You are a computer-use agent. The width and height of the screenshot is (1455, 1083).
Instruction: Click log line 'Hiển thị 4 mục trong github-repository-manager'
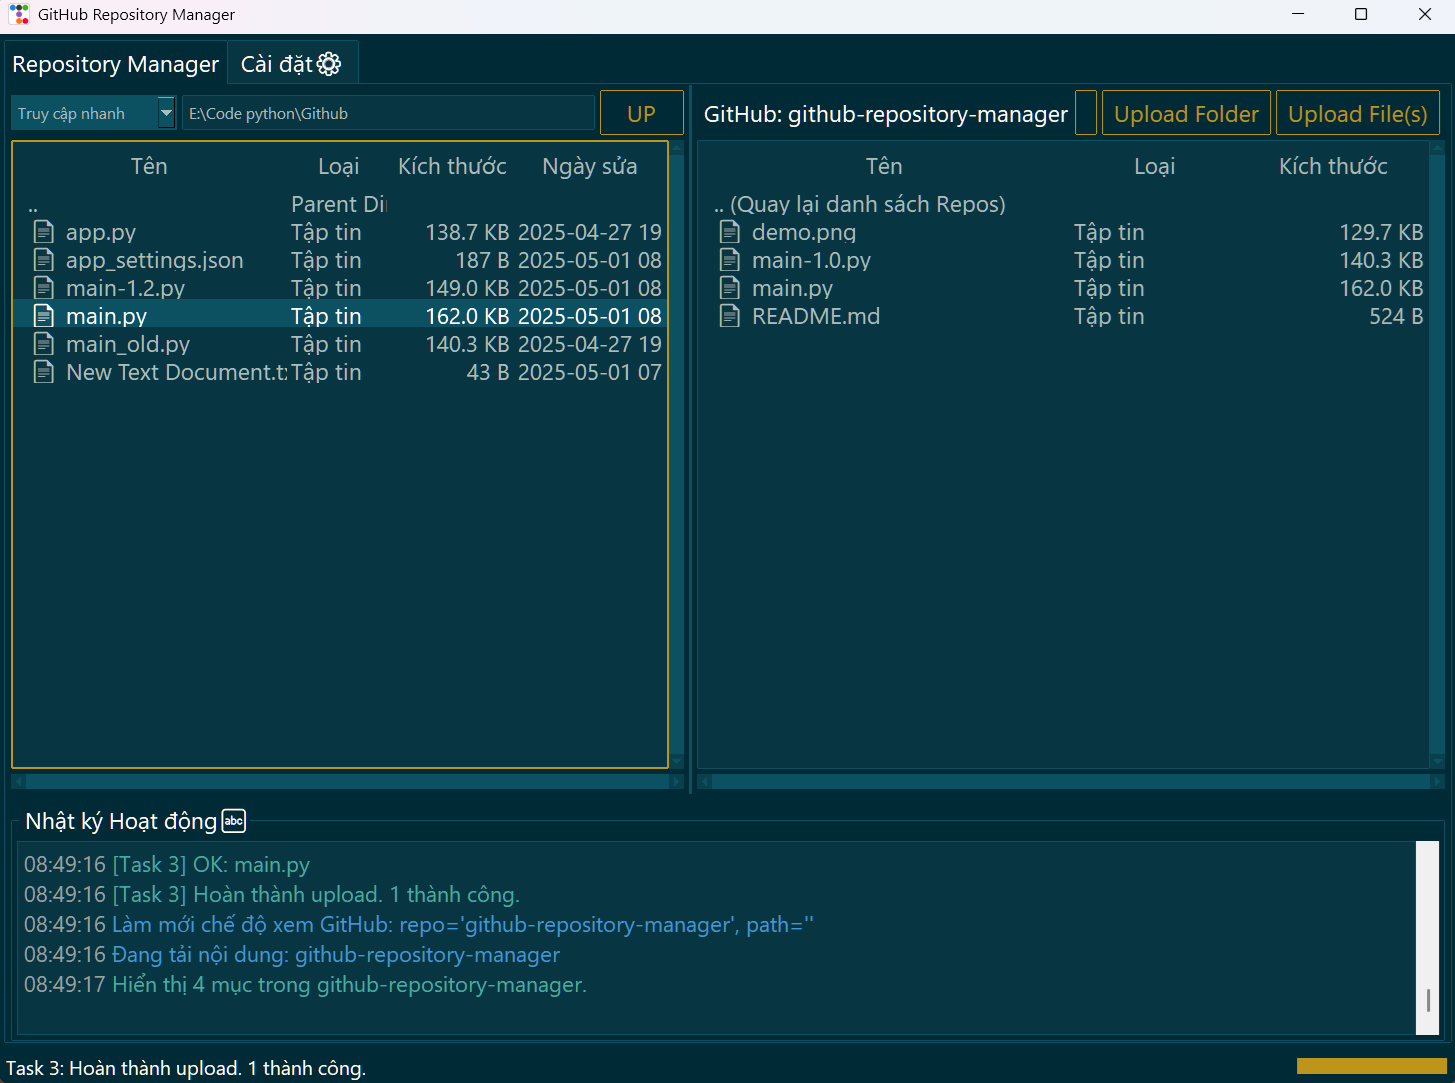click(349, 985)
